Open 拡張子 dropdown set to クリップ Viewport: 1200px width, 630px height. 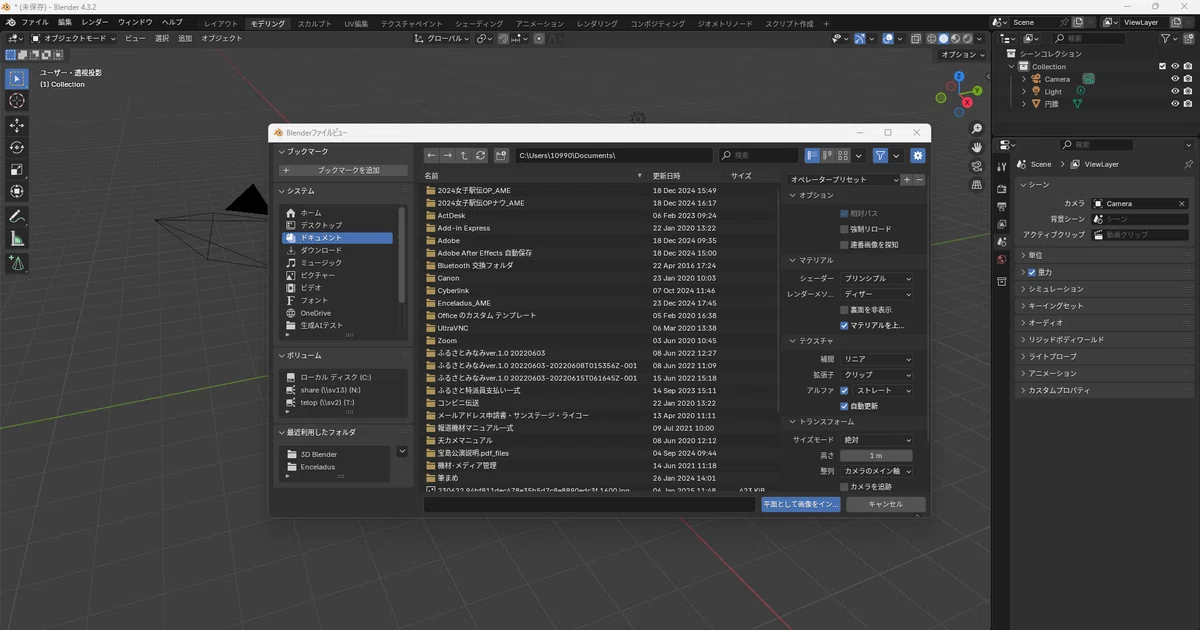pos(877,375)
